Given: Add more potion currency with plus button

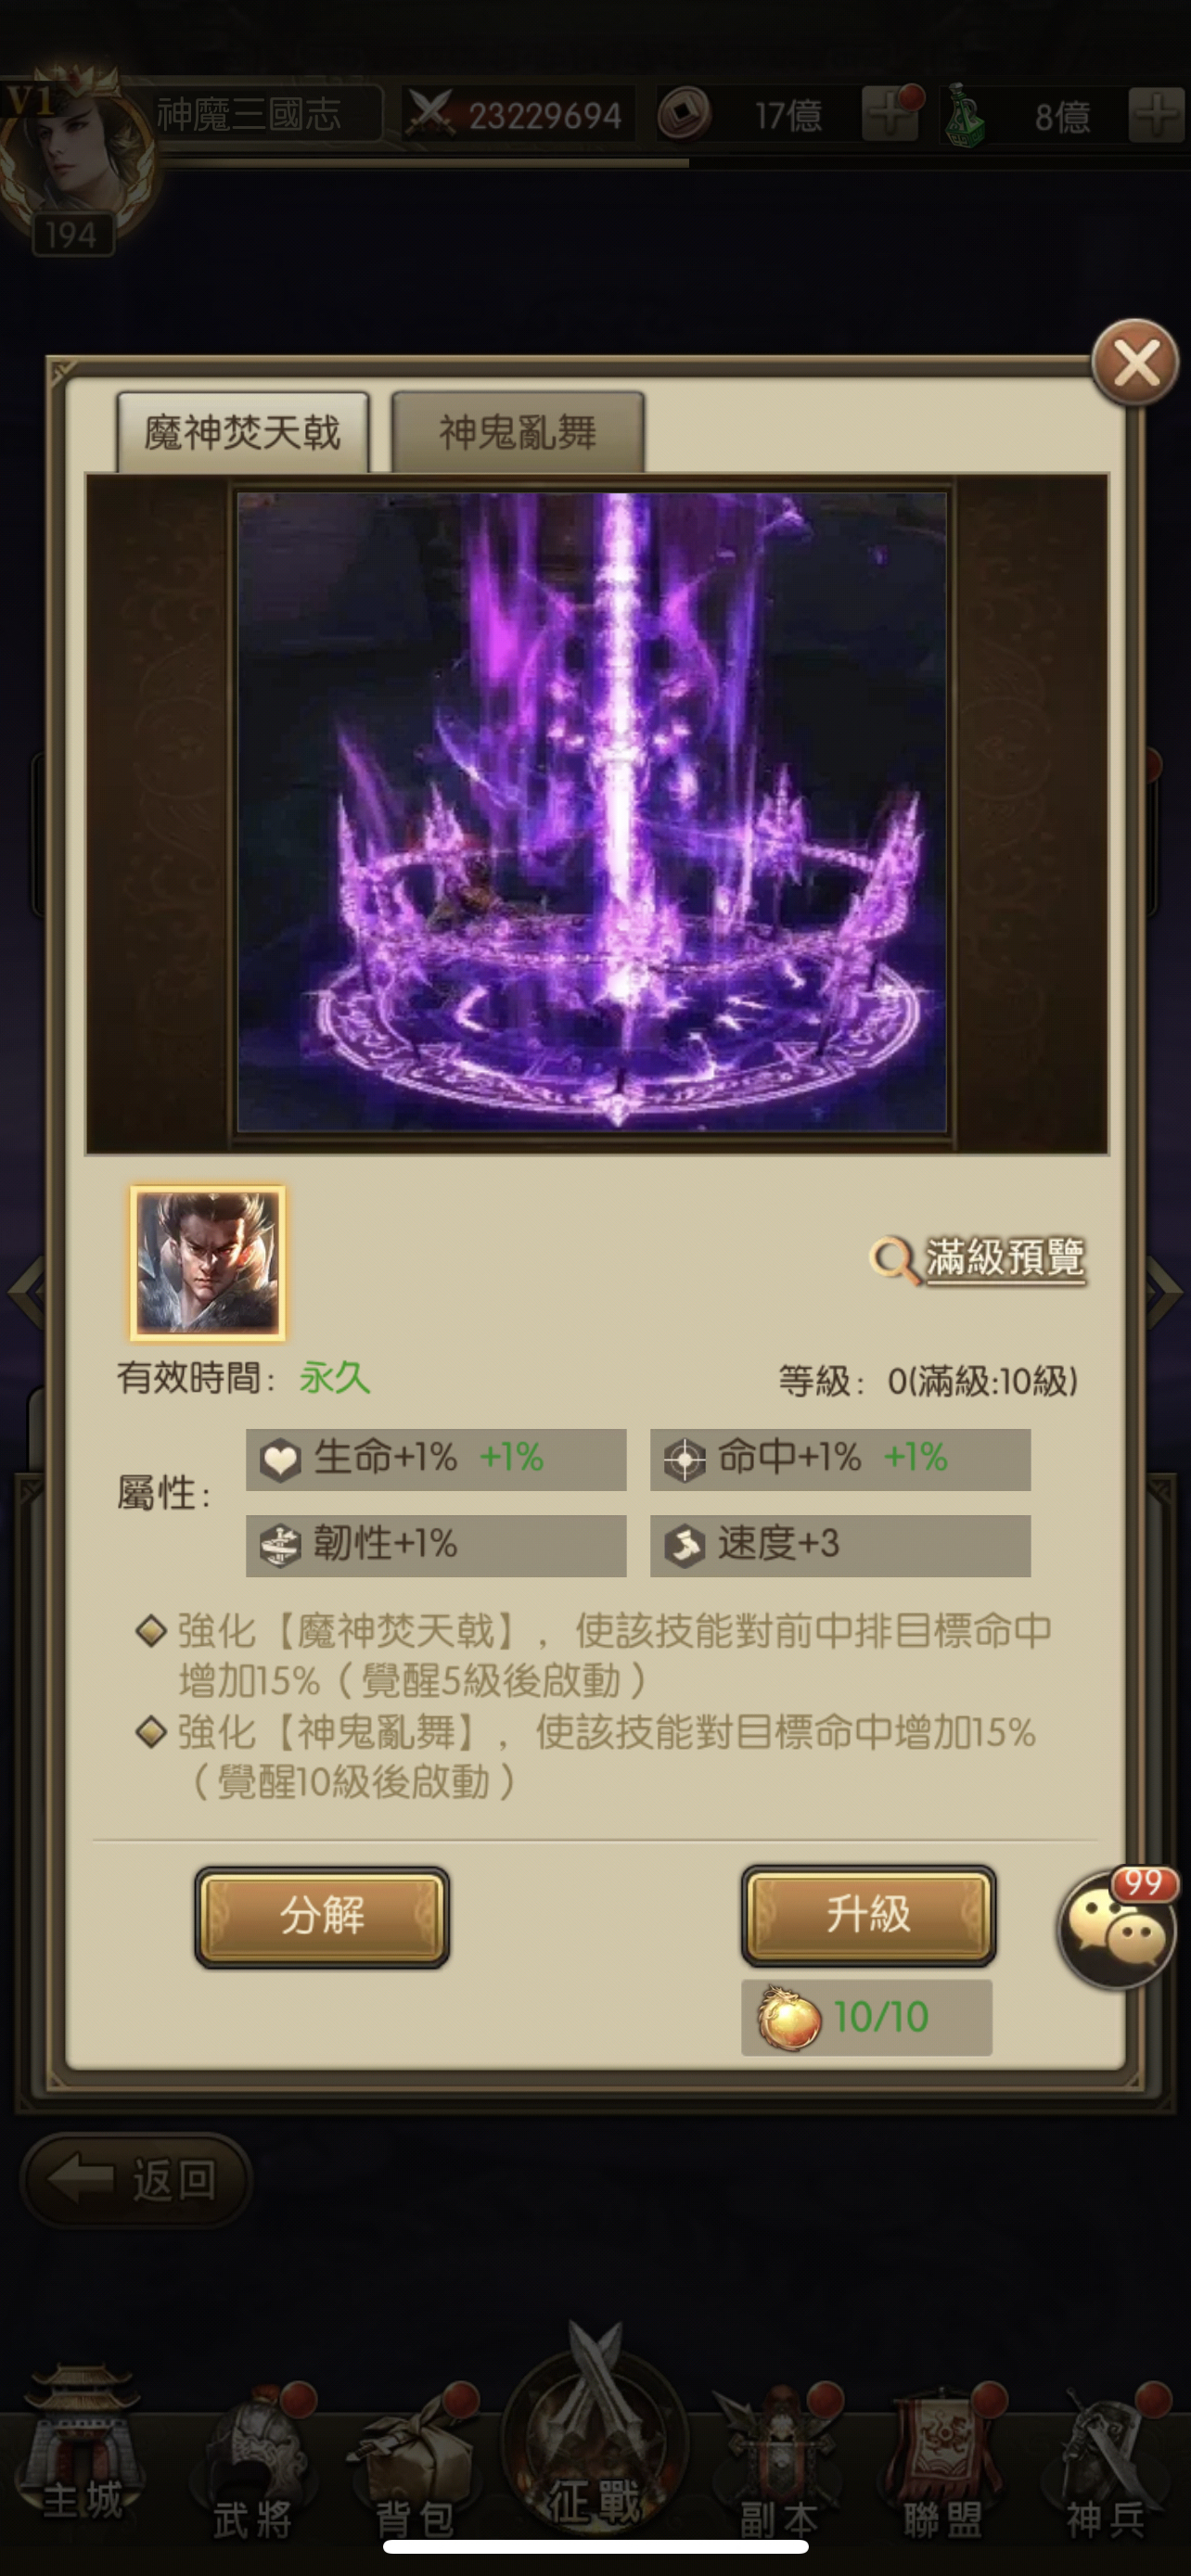Looking at the screenshot, I should (x=1157, y=114).
